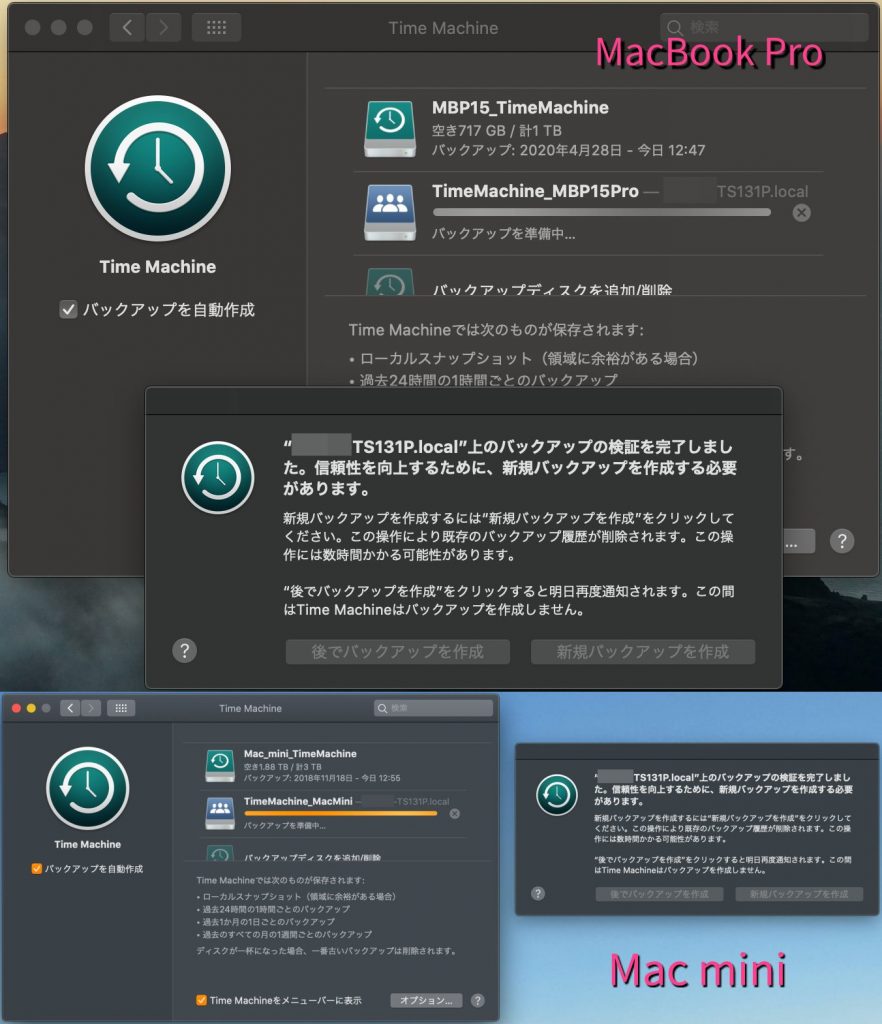
Task: Click help icon in large verification dialog
Action: pos(185,650)
